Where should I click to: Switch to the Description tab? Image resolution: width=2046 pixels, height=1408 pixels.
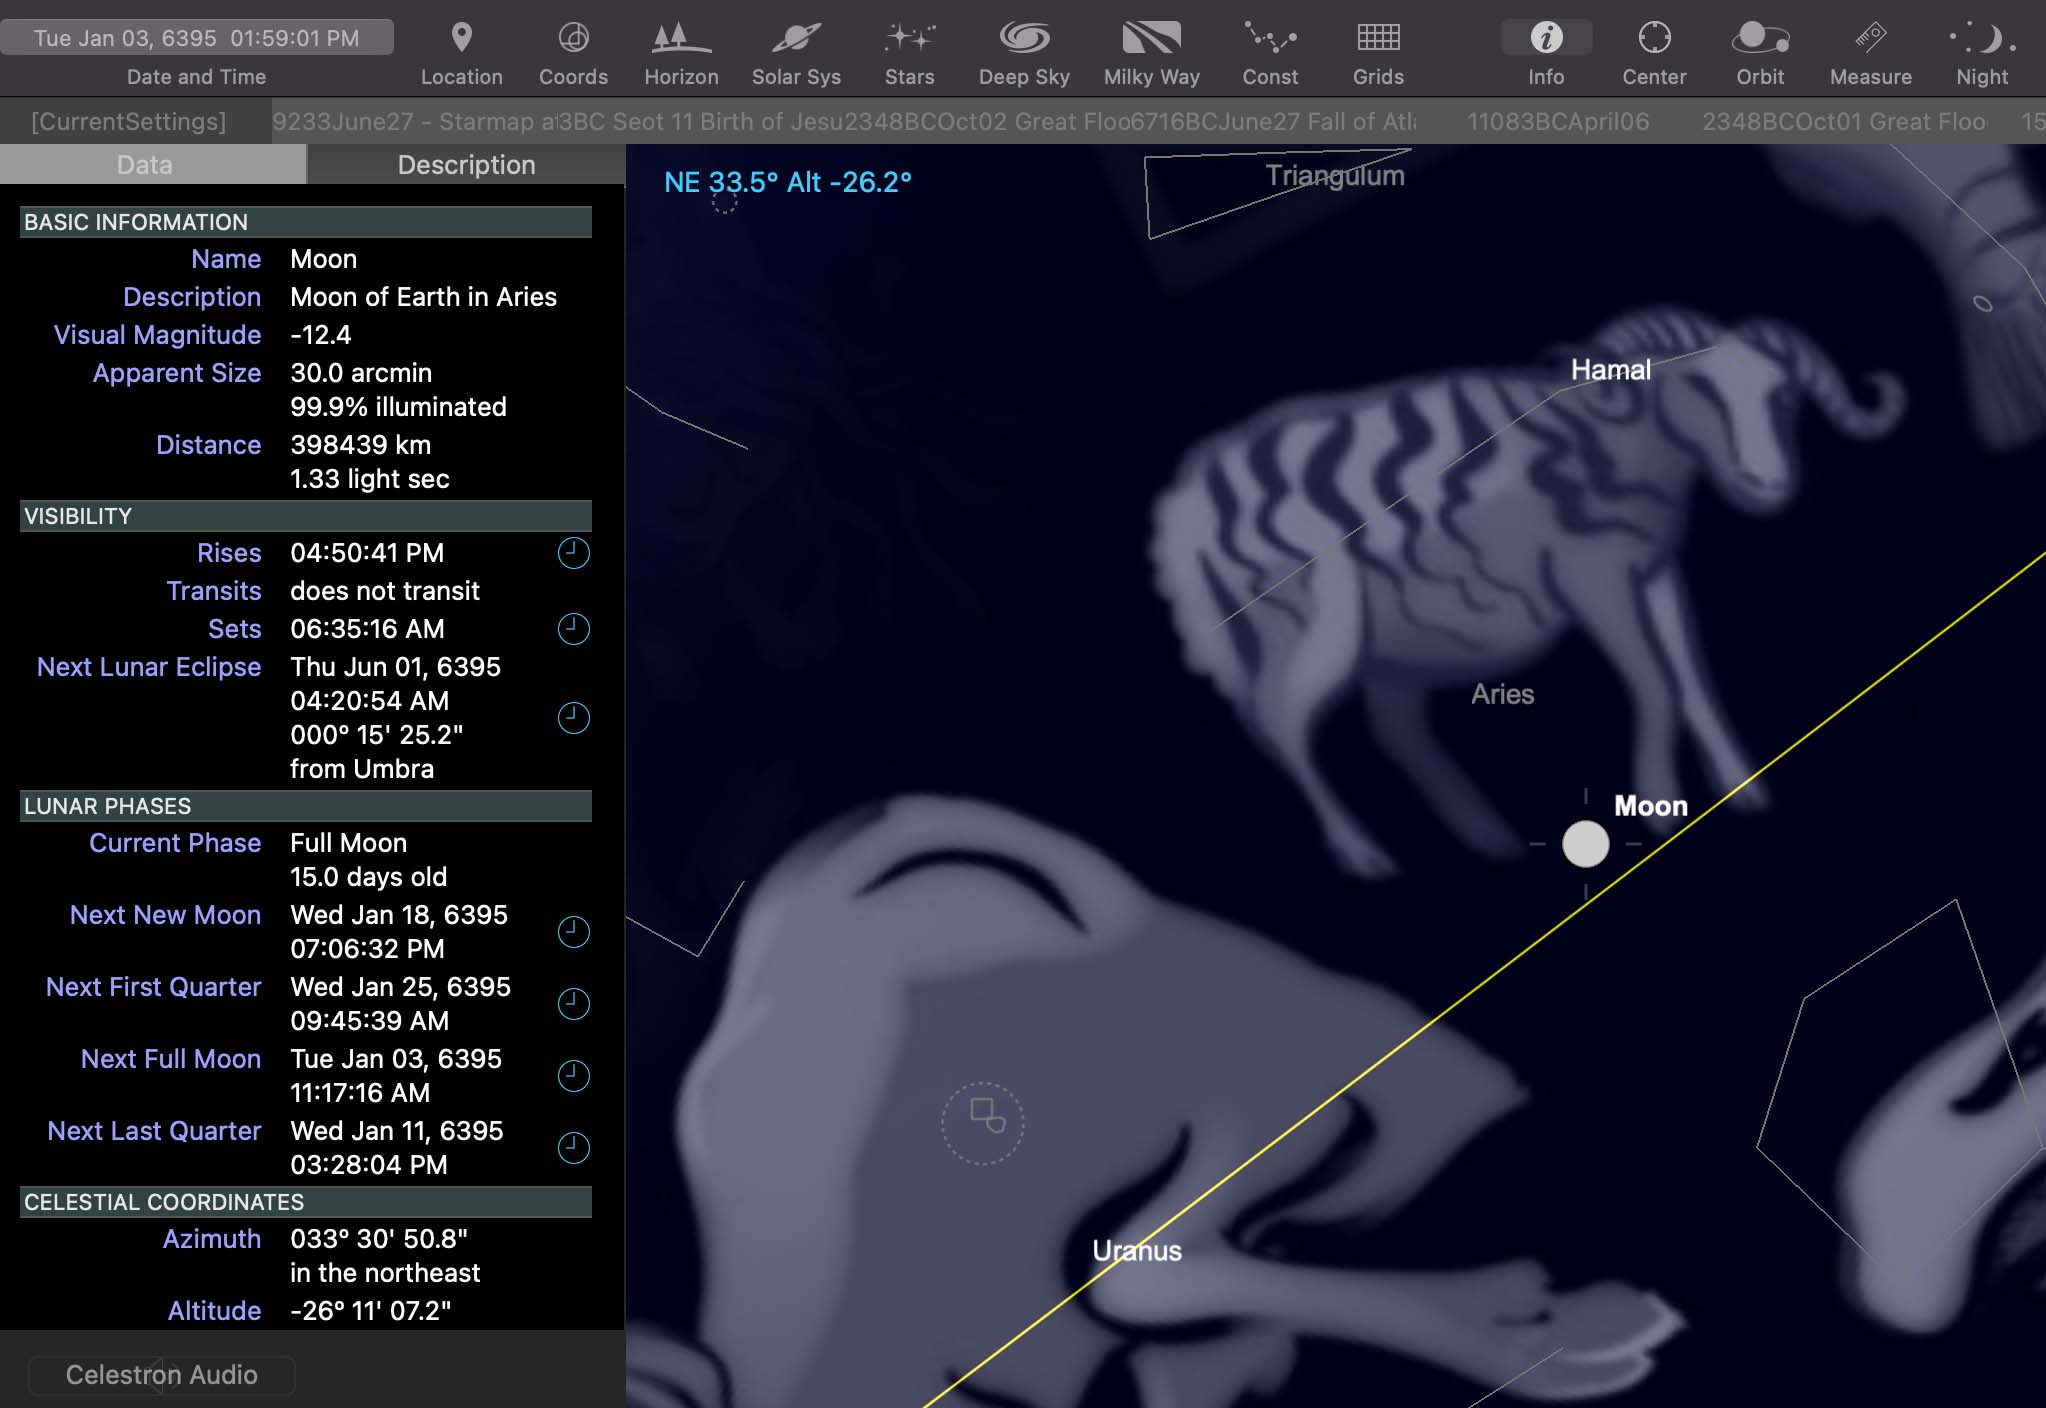pyautogui.click(x=466, y=164)
